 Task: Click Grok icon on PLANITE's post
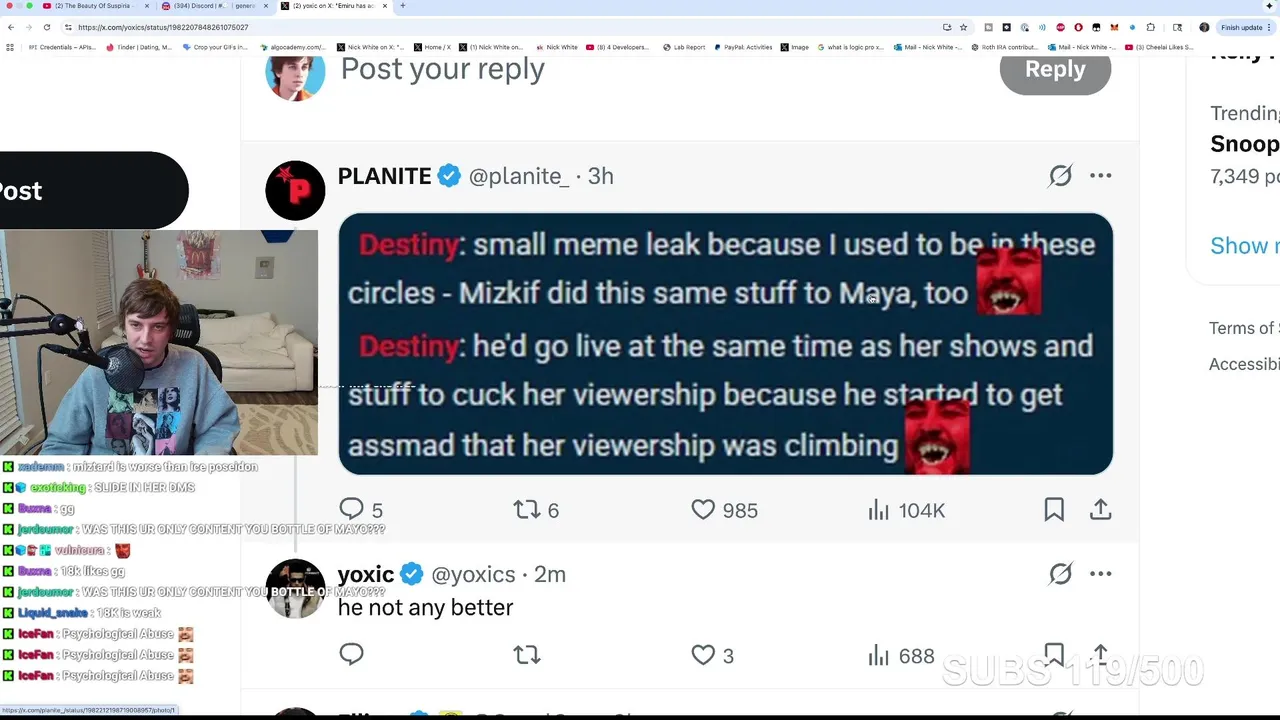tap(1060, 176)
